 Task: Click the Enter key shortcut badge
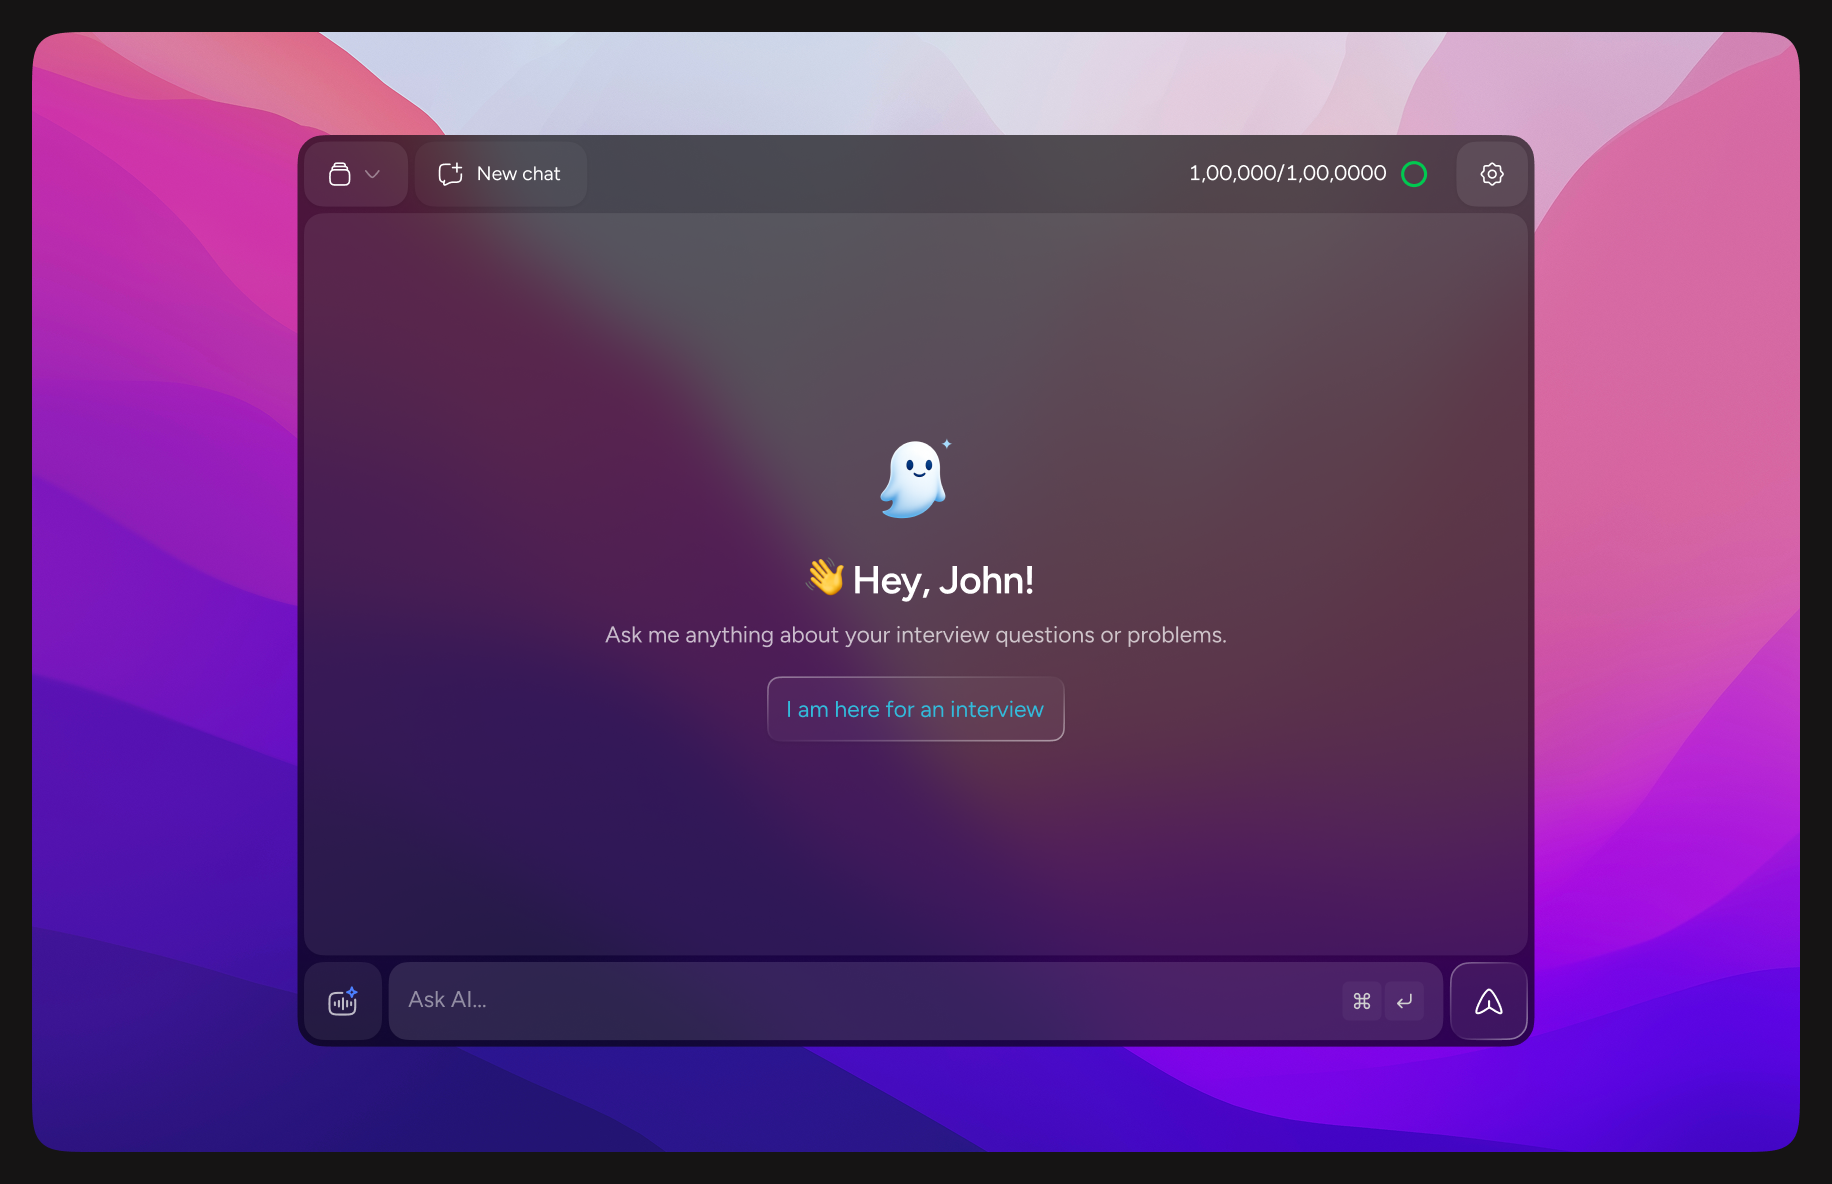coord(1404,1001)
